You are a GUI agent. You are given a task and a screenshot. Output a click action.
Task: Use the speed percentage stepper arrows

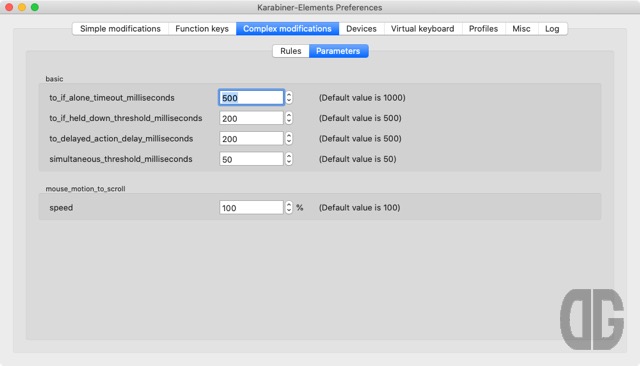point(289,207)
